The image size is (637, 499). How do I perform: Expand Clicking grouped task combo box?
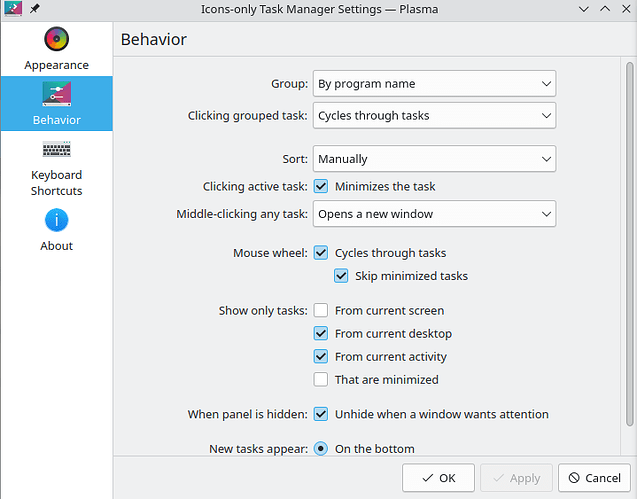434,116
